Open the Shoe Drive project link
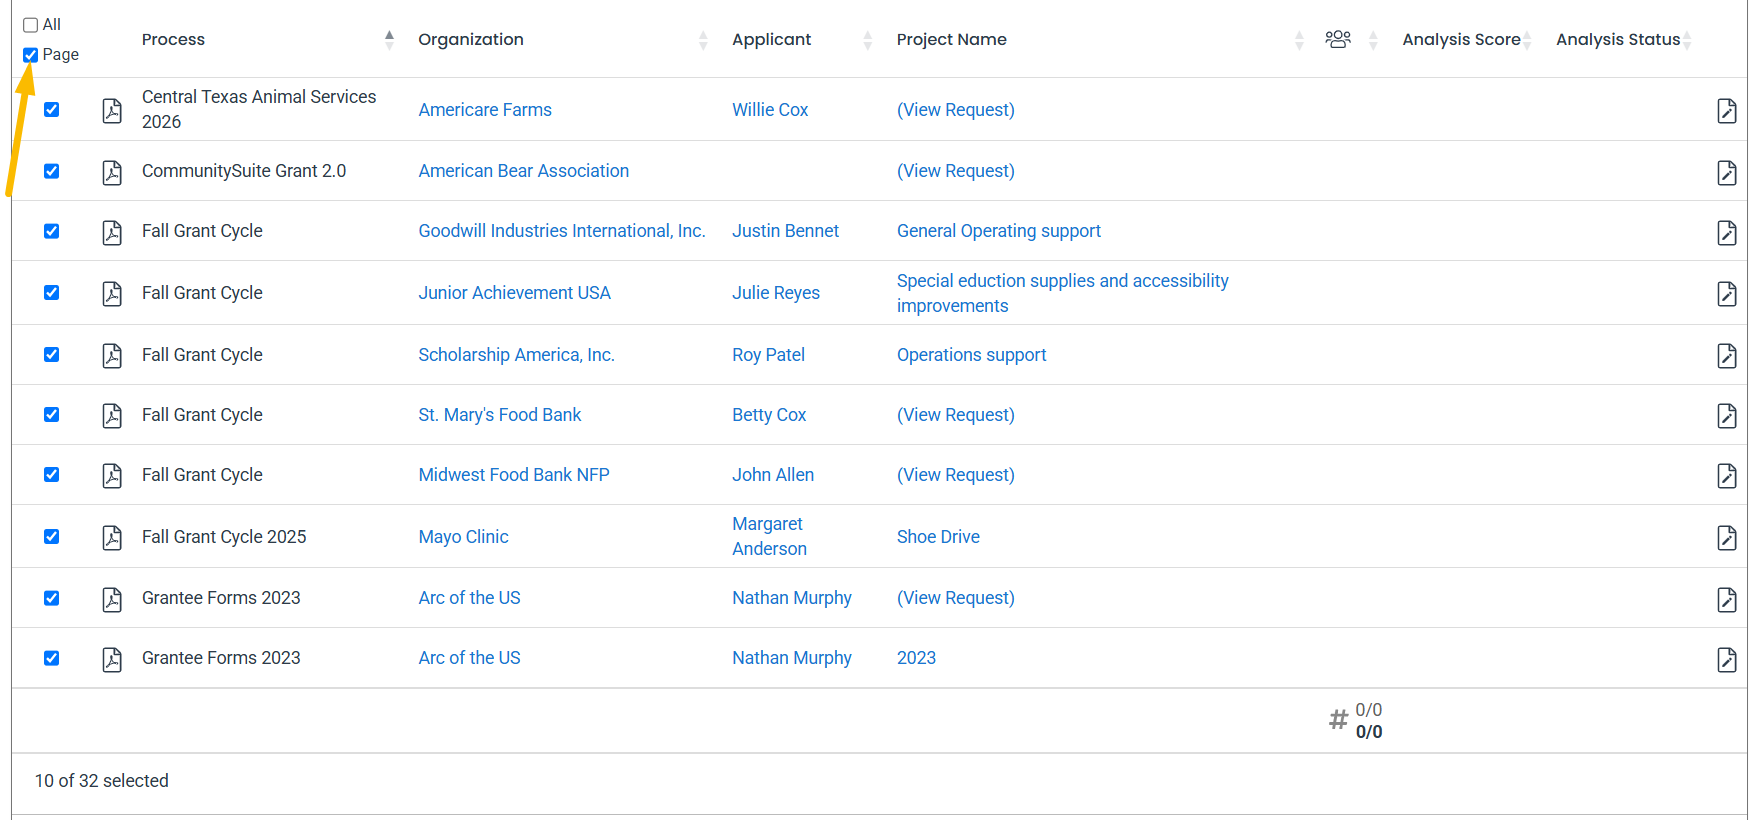The image size is (1763, 820). click(938, 537)
